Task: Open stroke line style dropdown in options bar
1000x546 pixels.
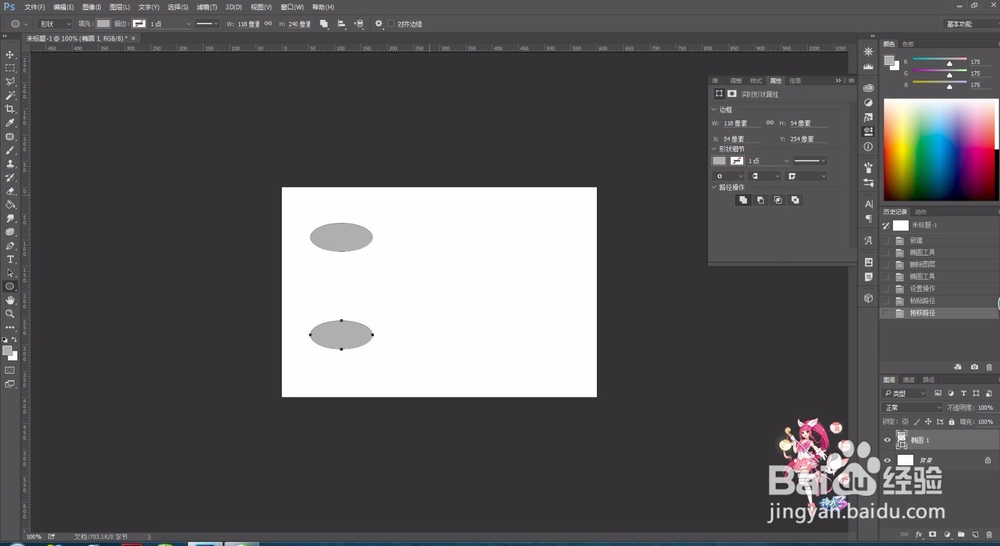Action: [207, 24]
